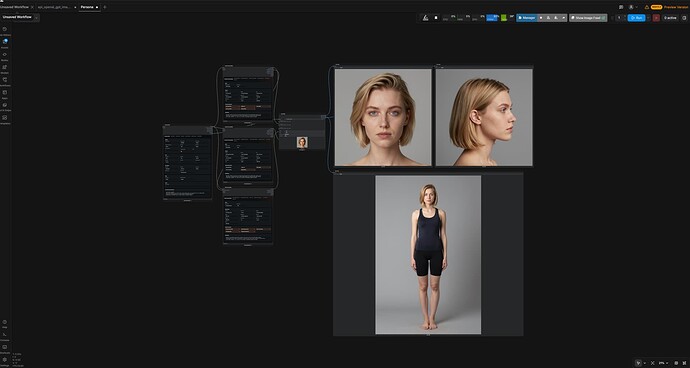The image size is (690, 368).
Task: Click the Show Image Feed button
Action: coord(588,18)
